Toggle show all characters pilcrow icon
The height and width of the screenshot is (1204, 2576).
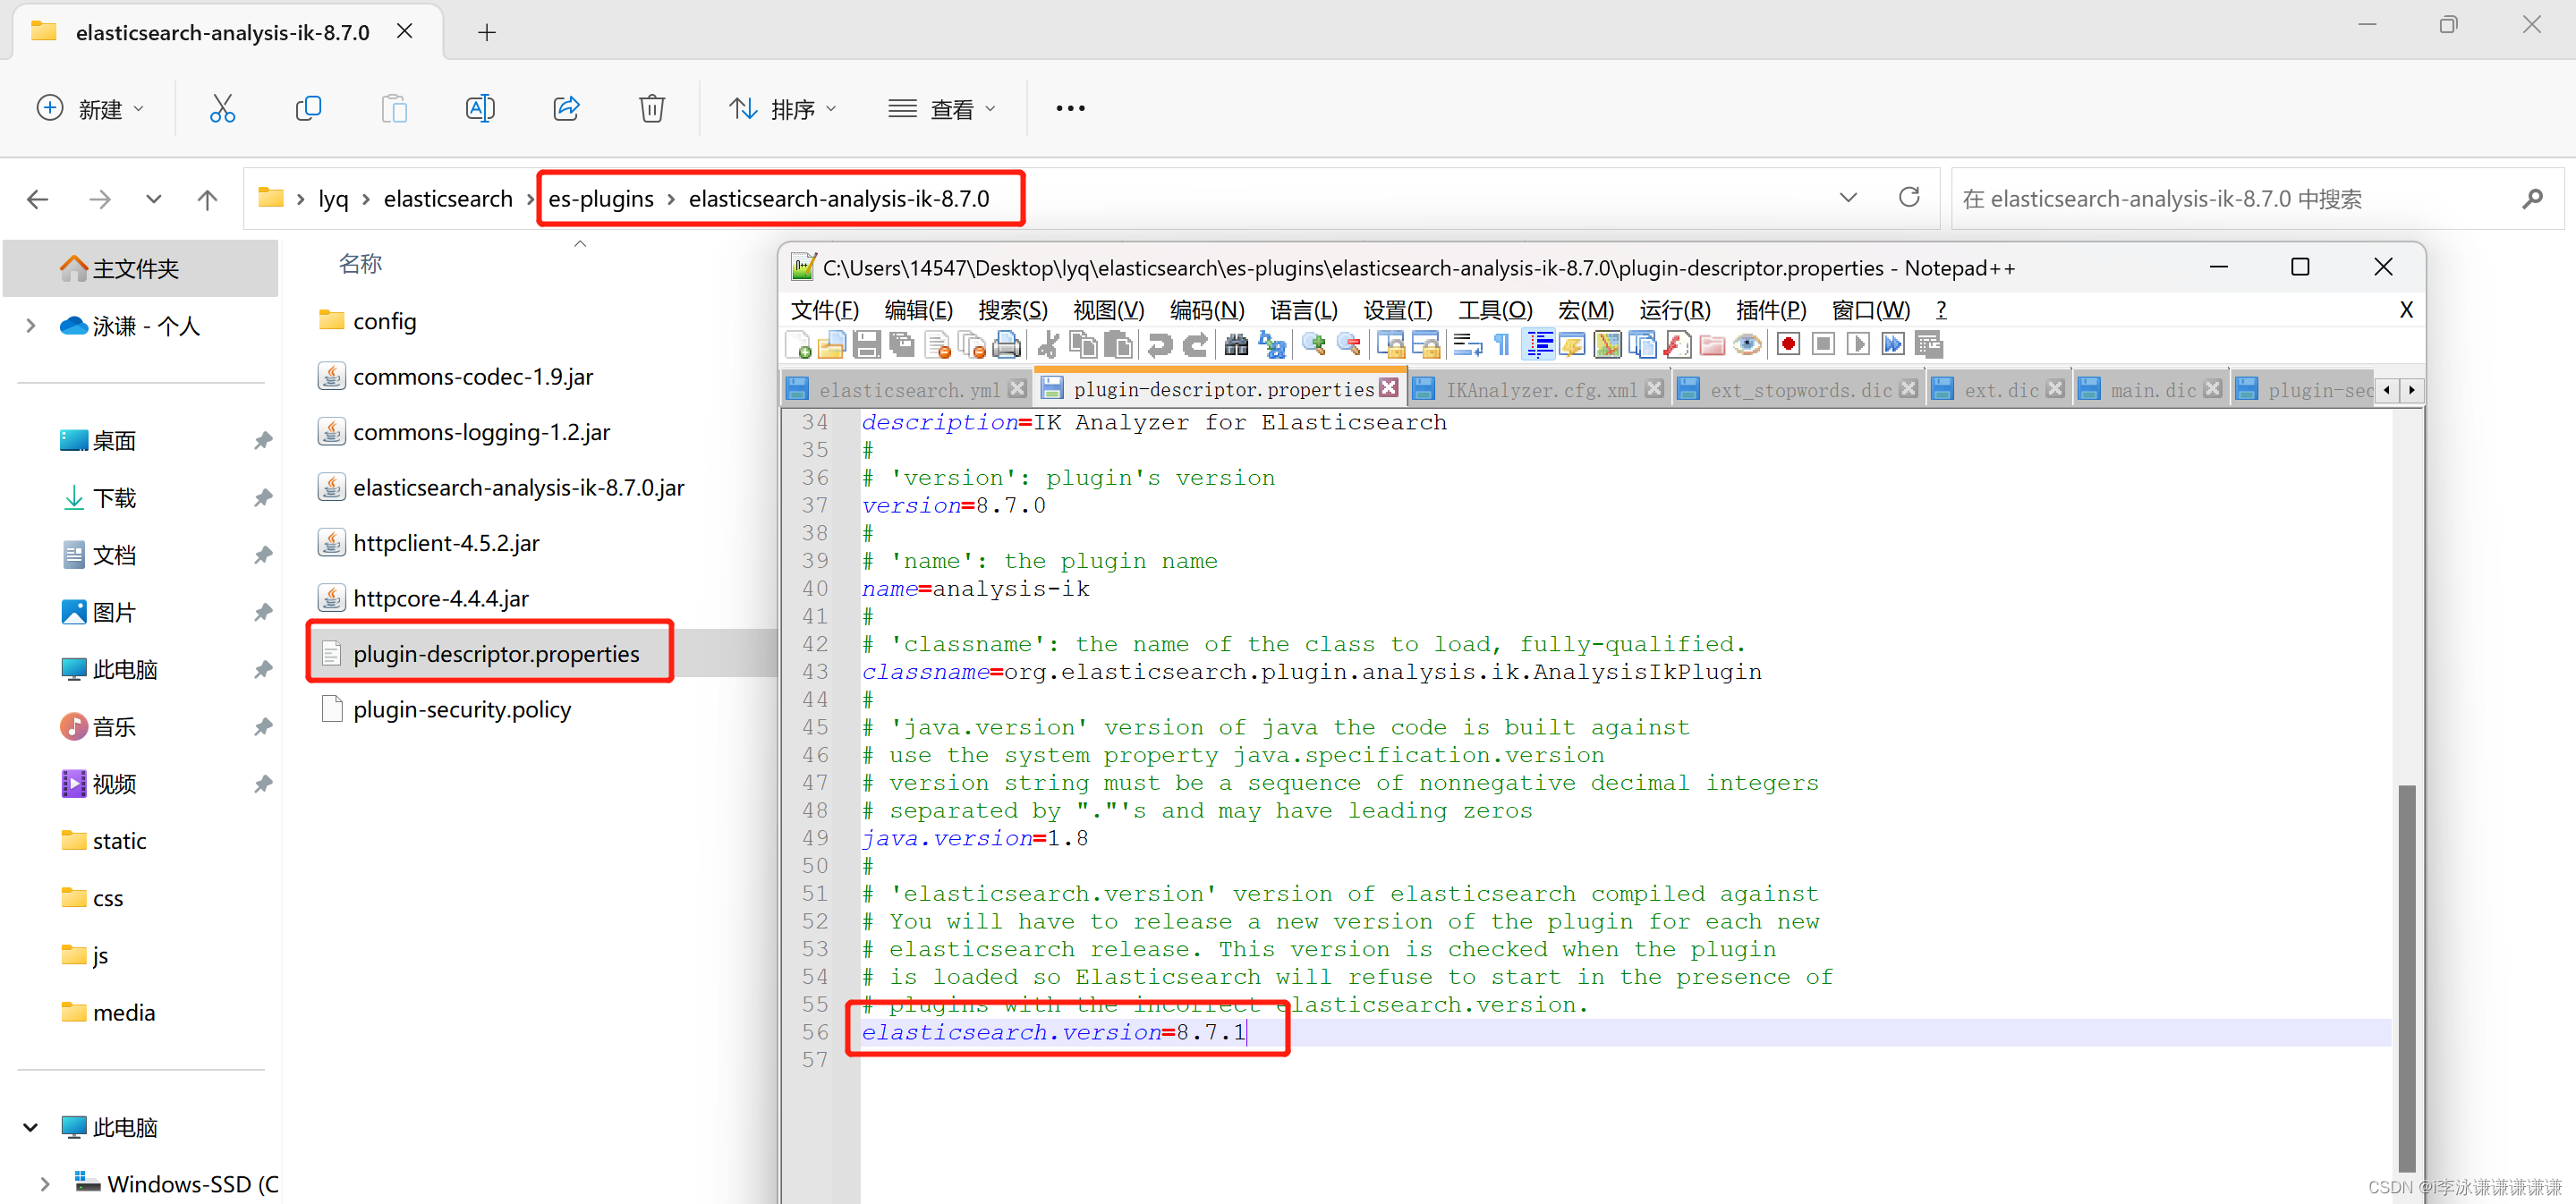pyautogui.click(x=1501, y=345)
